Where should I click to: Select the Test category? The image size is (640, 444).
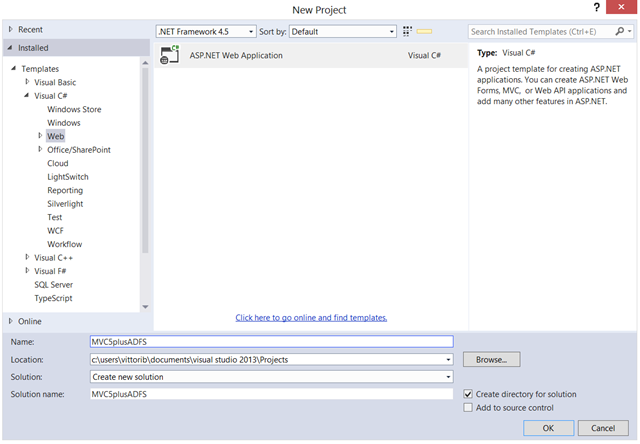coord(55,217)
